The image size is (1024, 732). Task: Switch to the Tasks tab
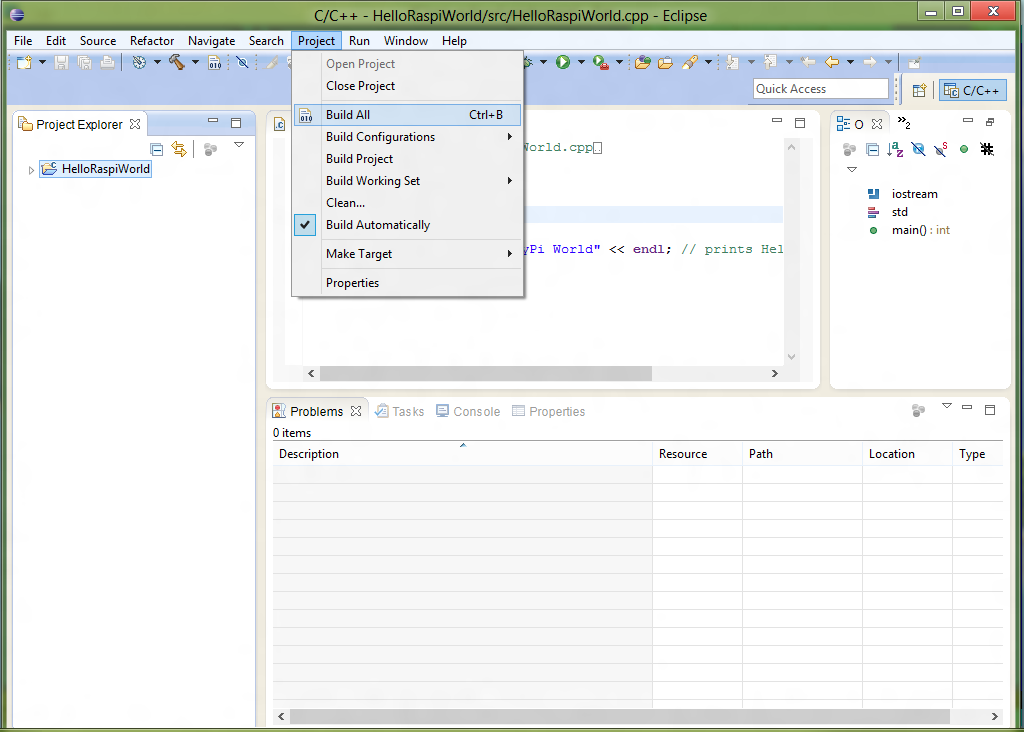(x=400, y=411)
